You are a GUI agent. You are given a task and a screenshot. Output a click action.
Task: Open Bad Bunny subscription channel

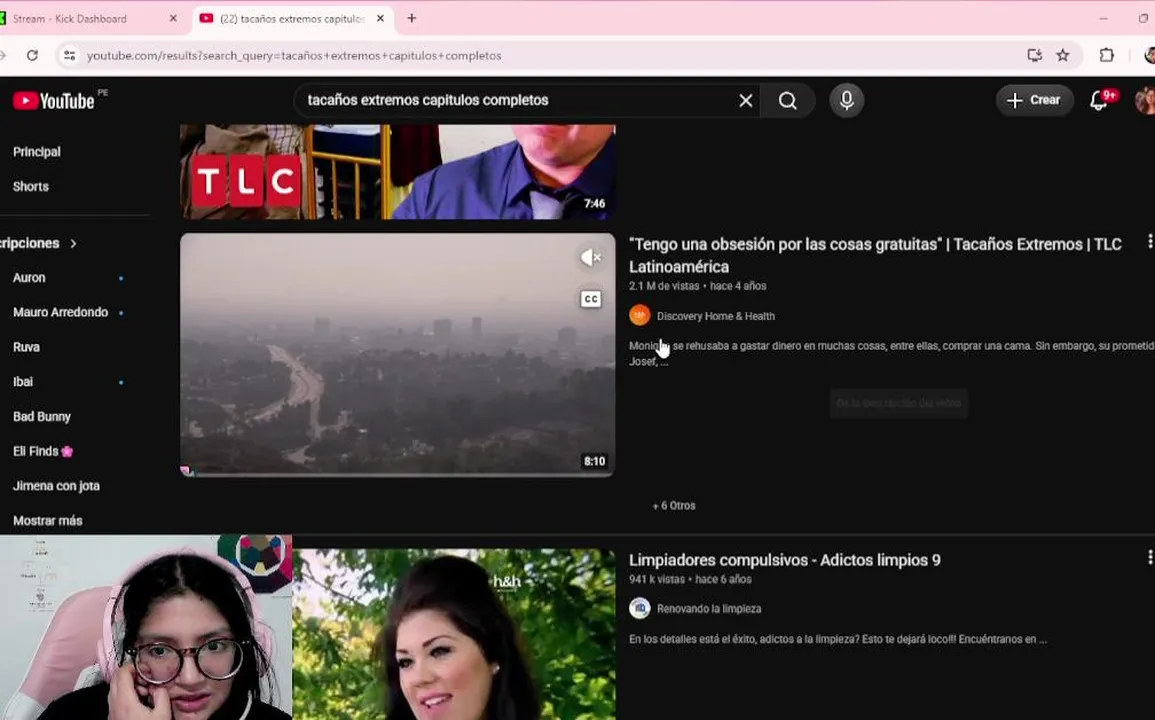coord(42,416)
